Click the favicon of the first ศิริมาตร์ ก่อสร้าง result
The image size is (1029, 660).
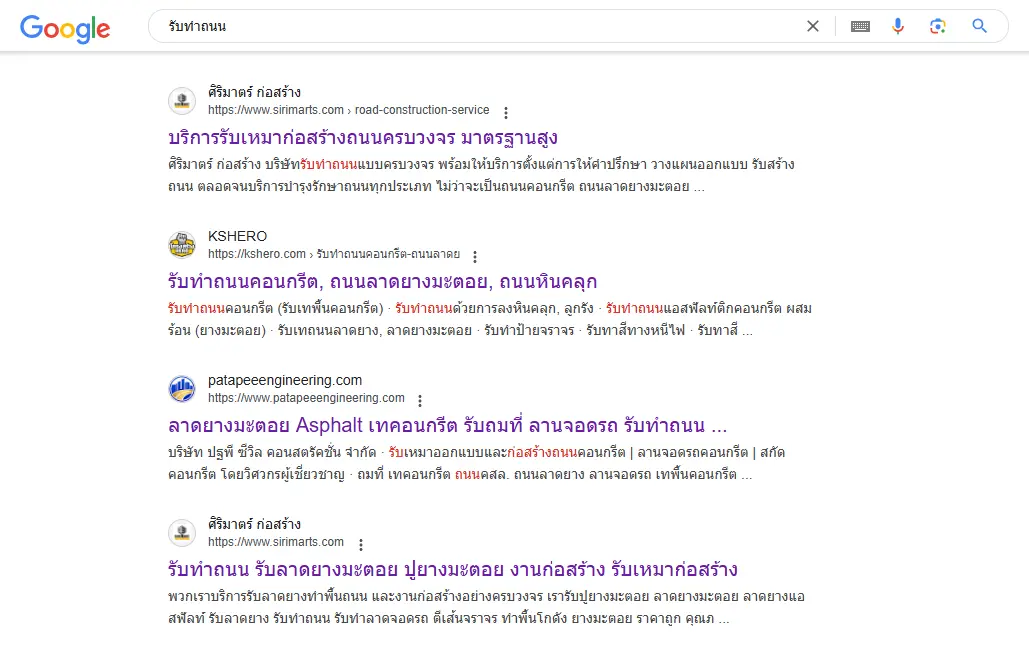pos(182,101)
